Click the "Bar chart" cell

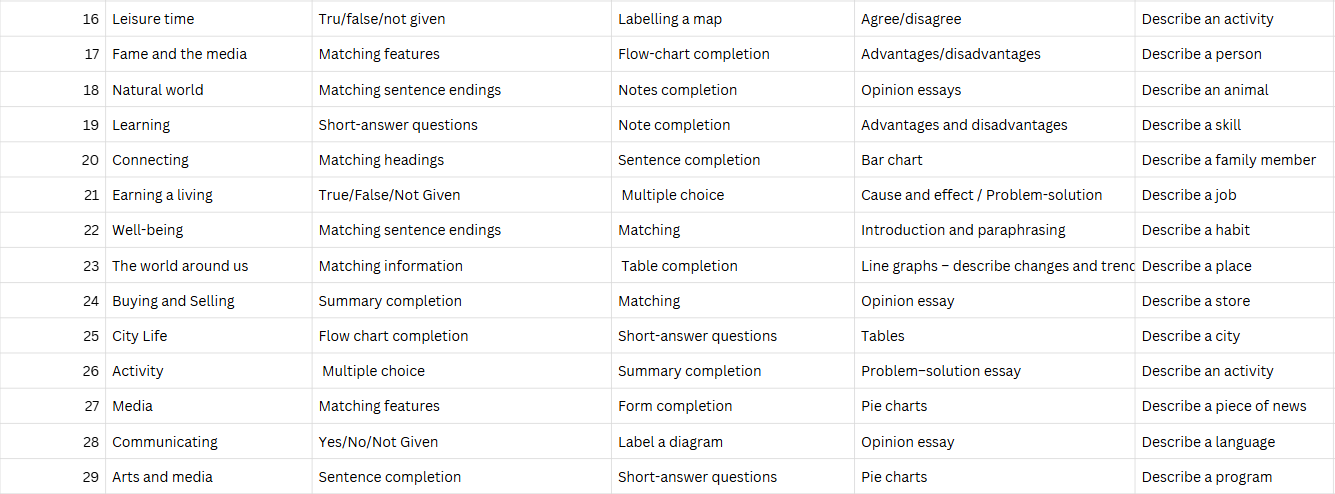coord(891,160)
